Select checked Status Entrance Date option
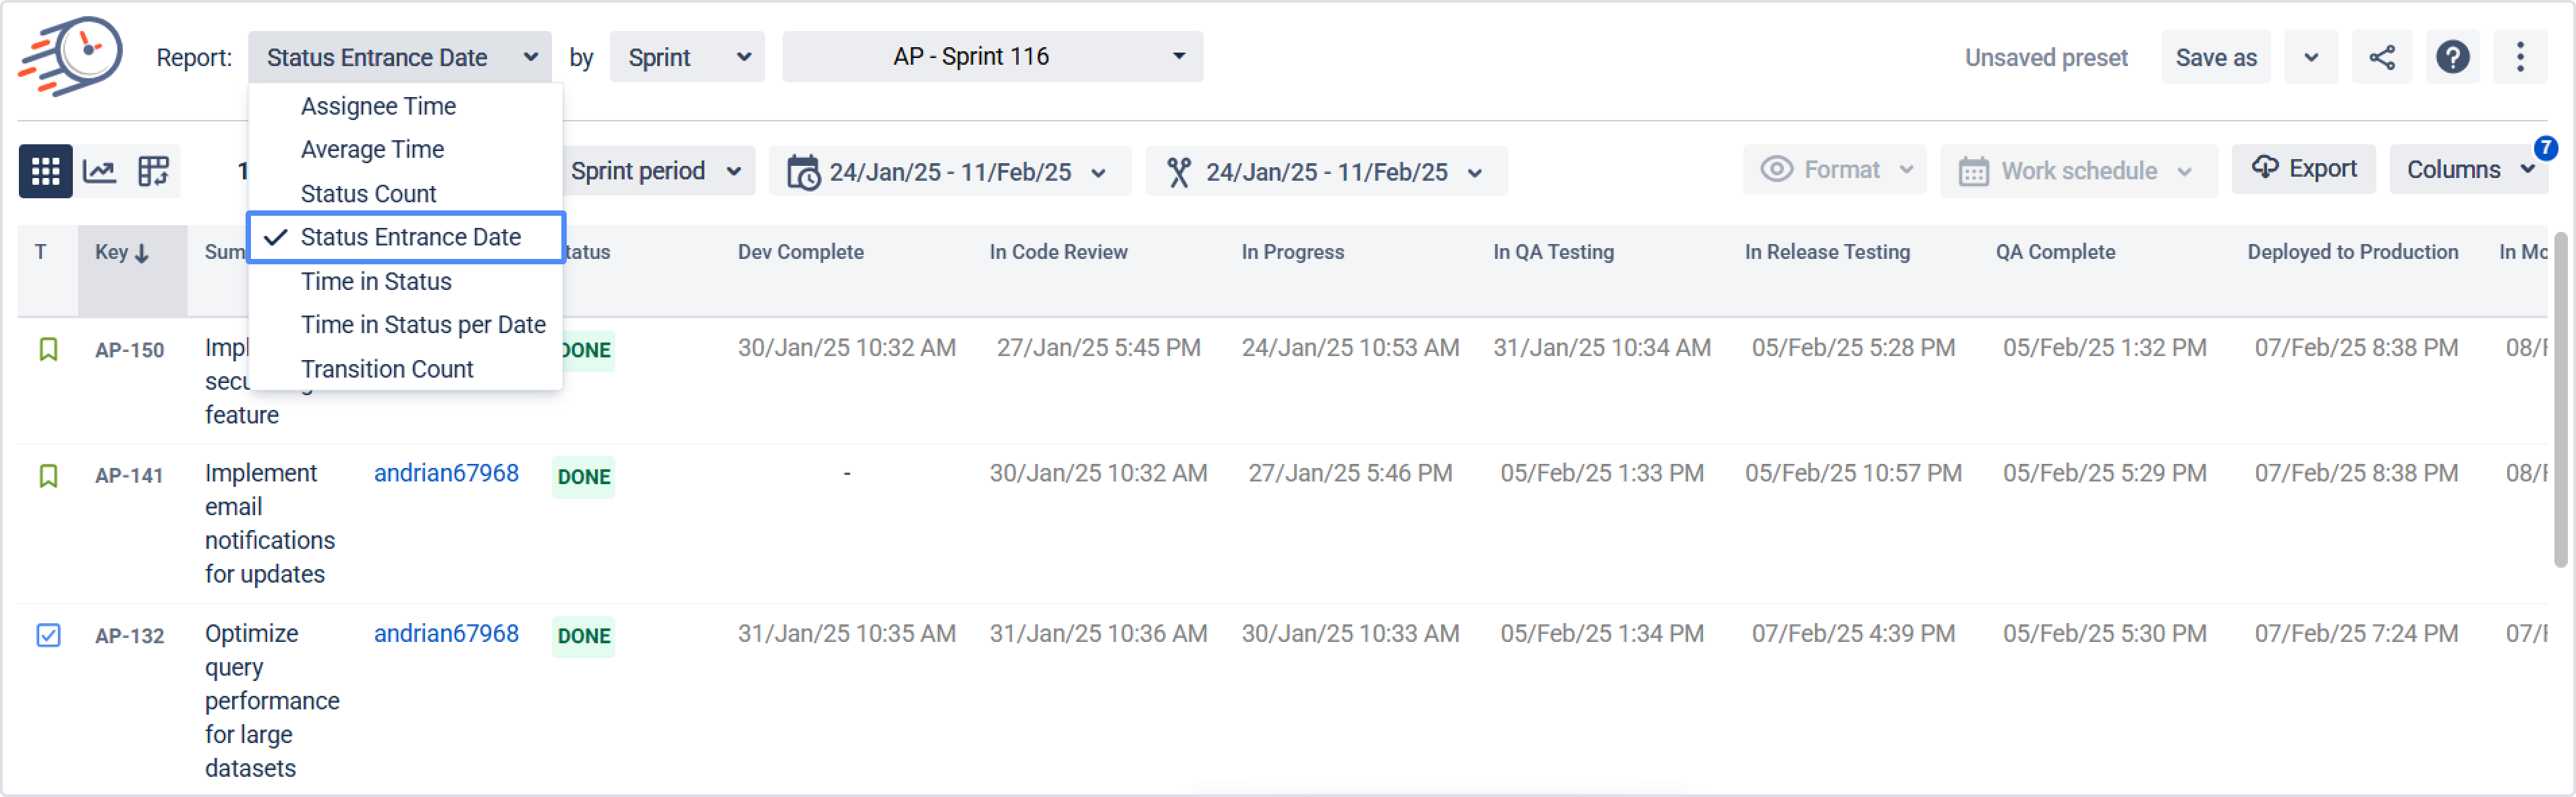Screen dimensions: 2576x797 [410, 237]
